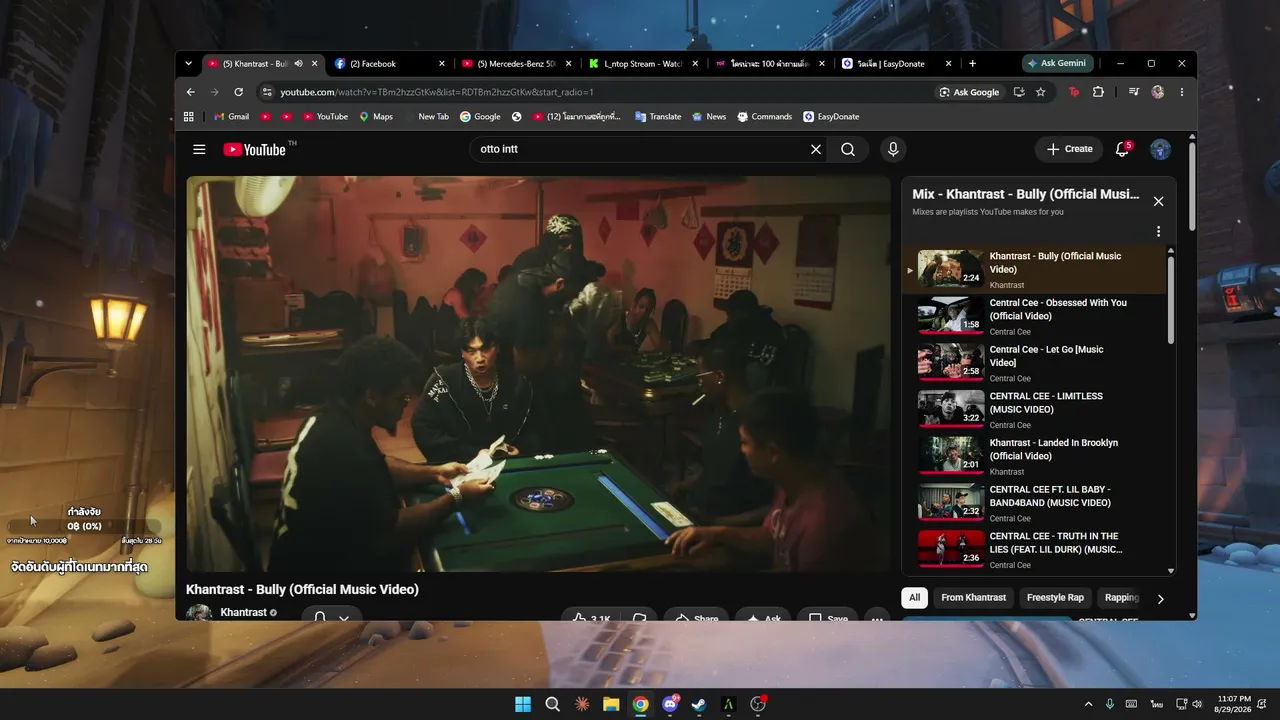Image resolution: width=1280 pixels, height=720 pixels.
Task: Click the Create button
Action: click(x=1069, y=149)
